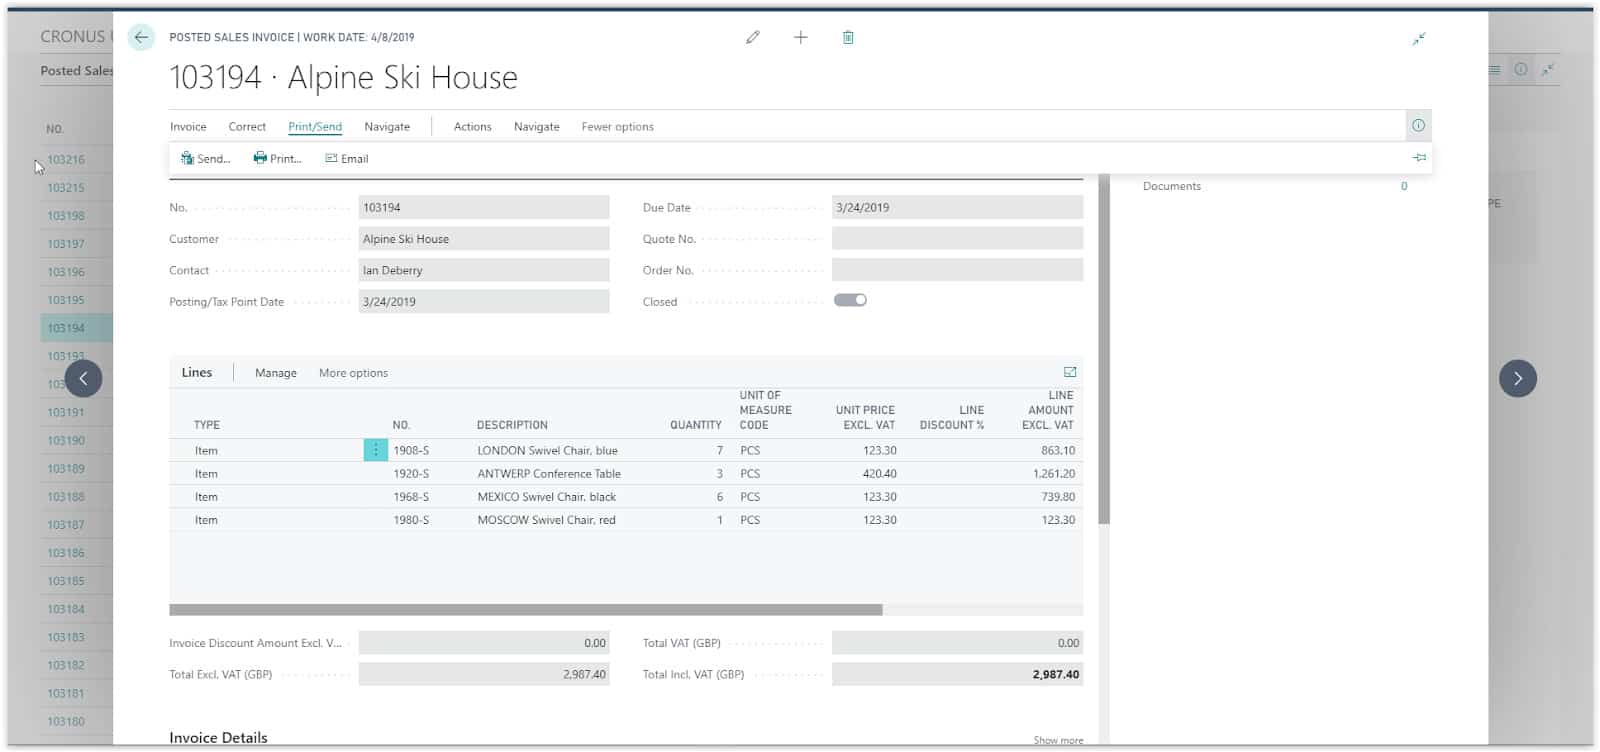
Task: Click invoice 103216 in the list
Action: pyautogui.click(x=66, y=159)
